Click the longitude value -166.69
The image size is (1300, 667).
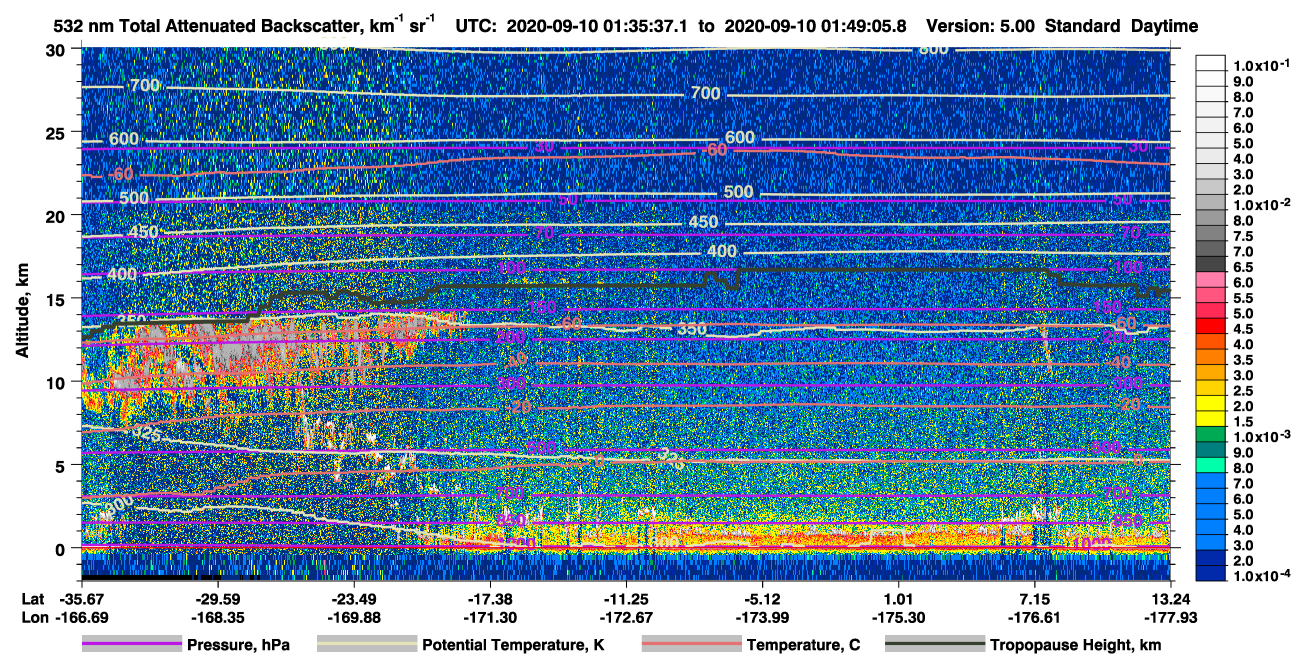click(x=81, y=617)
